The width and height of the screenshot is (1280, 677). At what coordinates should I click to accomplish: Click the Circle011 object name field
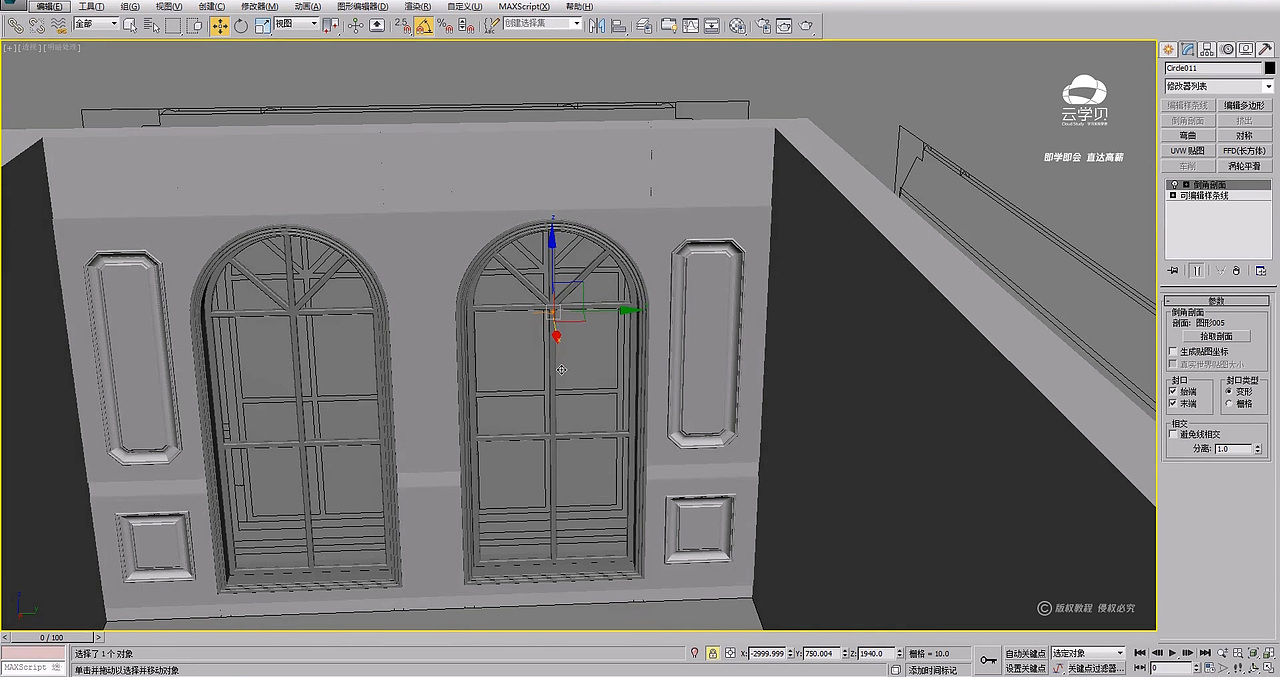[1214, 68]
